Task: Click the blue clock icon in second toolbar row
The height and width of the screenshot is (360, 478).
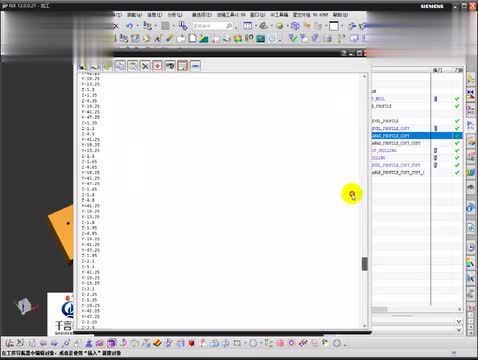Action: tap(272, 39)
